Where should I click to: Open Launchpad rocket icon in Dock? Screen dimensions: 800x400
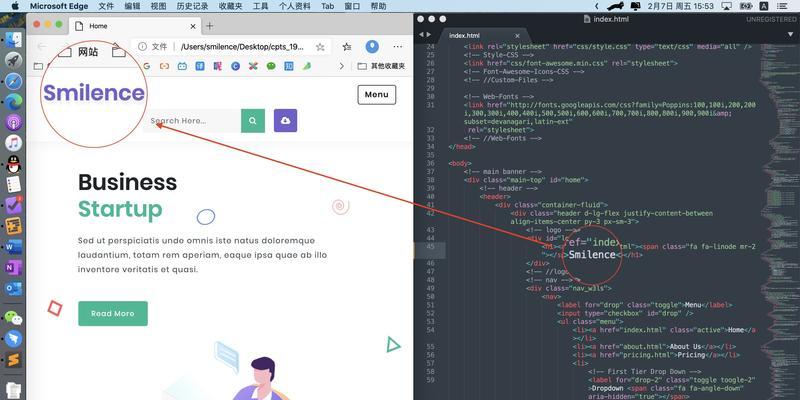click(x=13, y=61)
